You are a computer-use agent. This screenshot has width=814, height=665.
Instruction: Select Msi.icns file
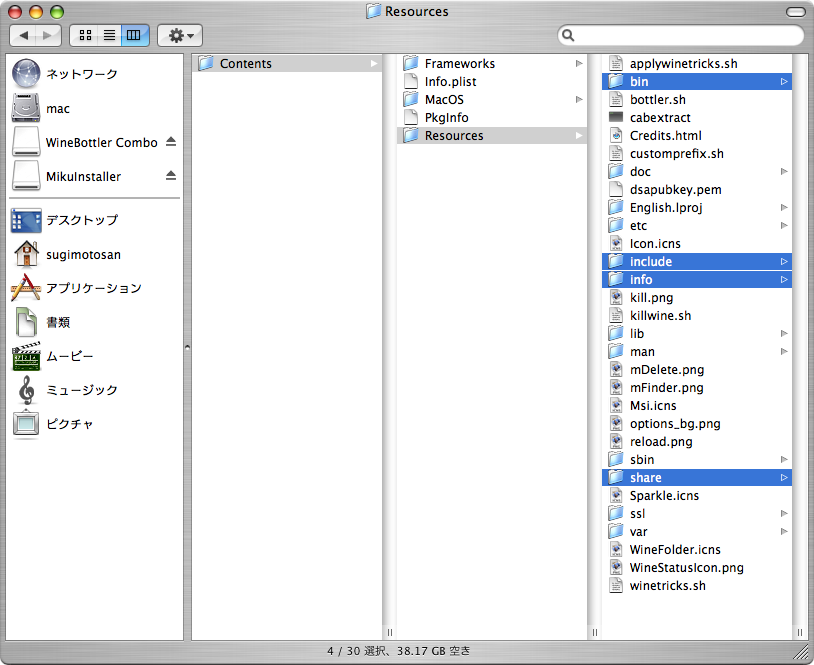click(x=697, y=405)
